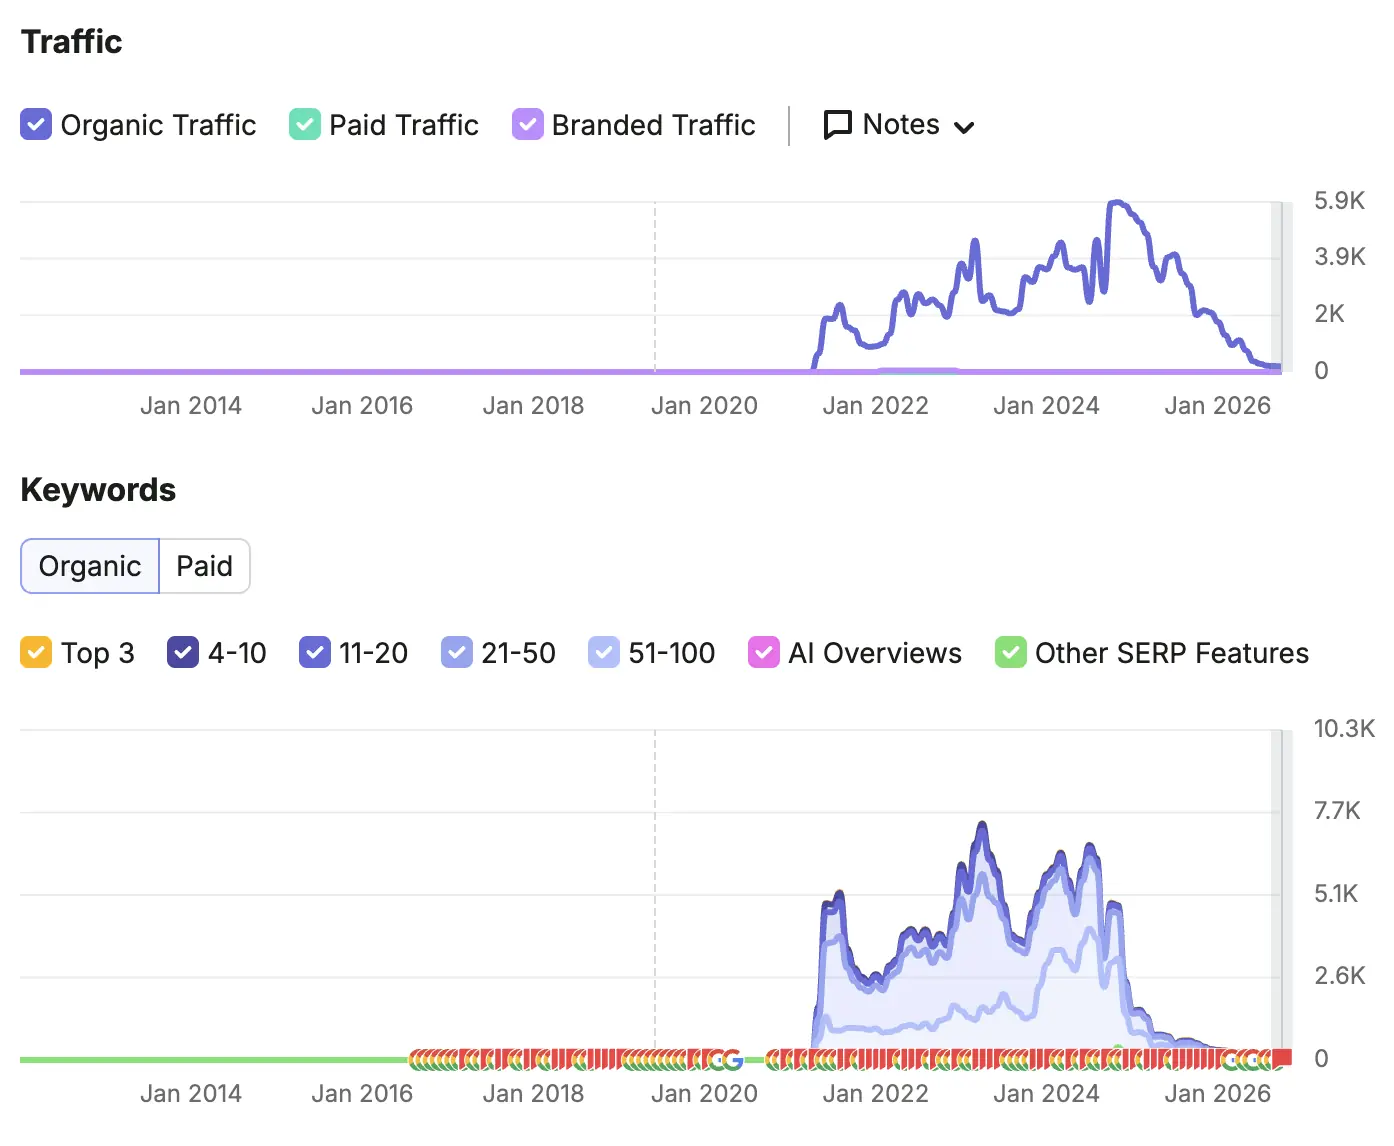Click the Branded Traffic legend label
Image resolution: width=1394 pixels, height=1146 pixels.
tap(653, 125)
